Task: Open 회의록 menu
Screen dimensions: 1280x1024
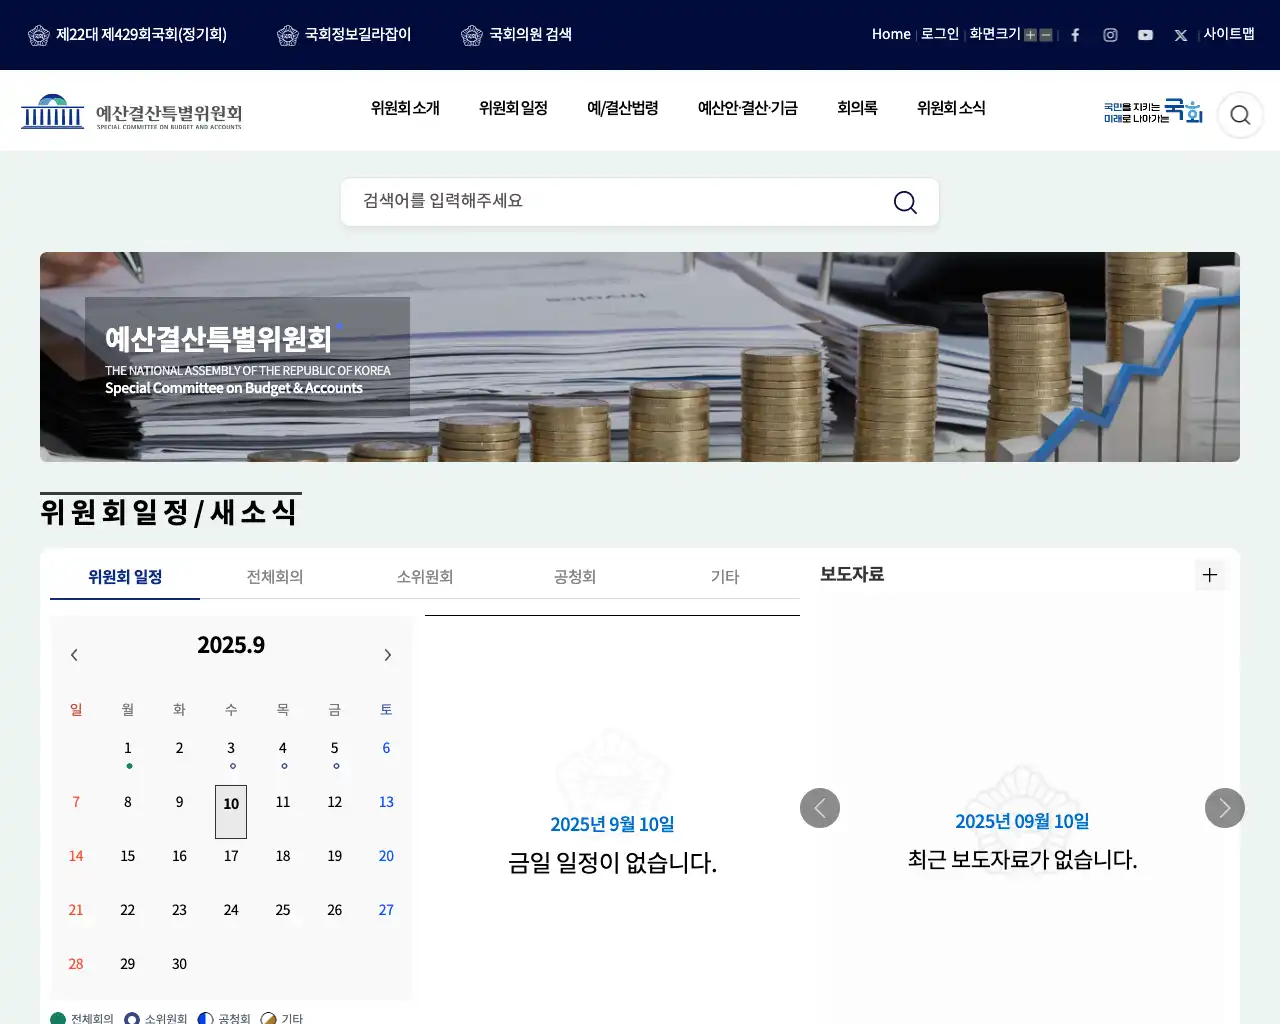Action: pyautogui.click(x=857, y=108)
